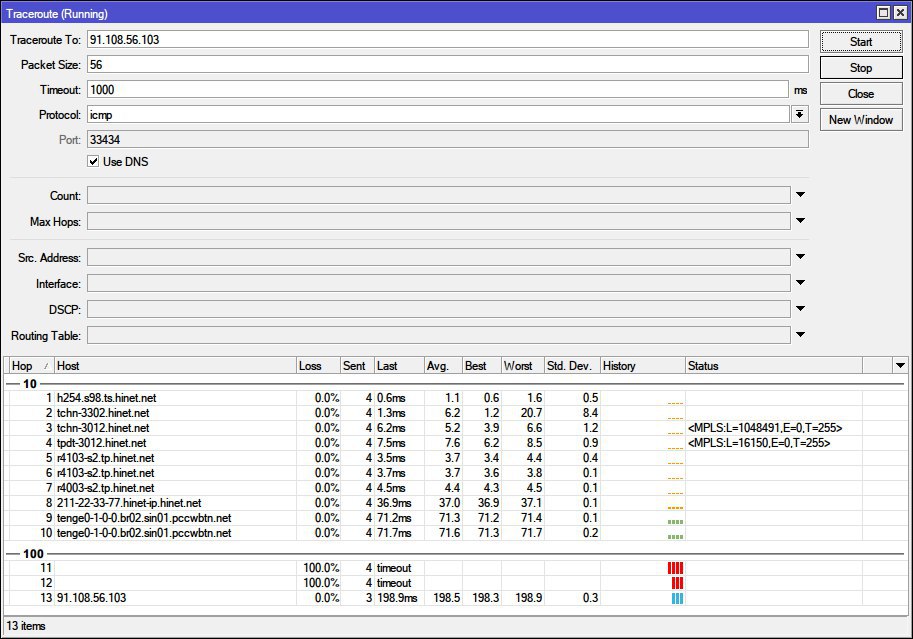Viewport: 913px width, 639px height.
Task: Sort by the Loss column header
Action: 318,366
